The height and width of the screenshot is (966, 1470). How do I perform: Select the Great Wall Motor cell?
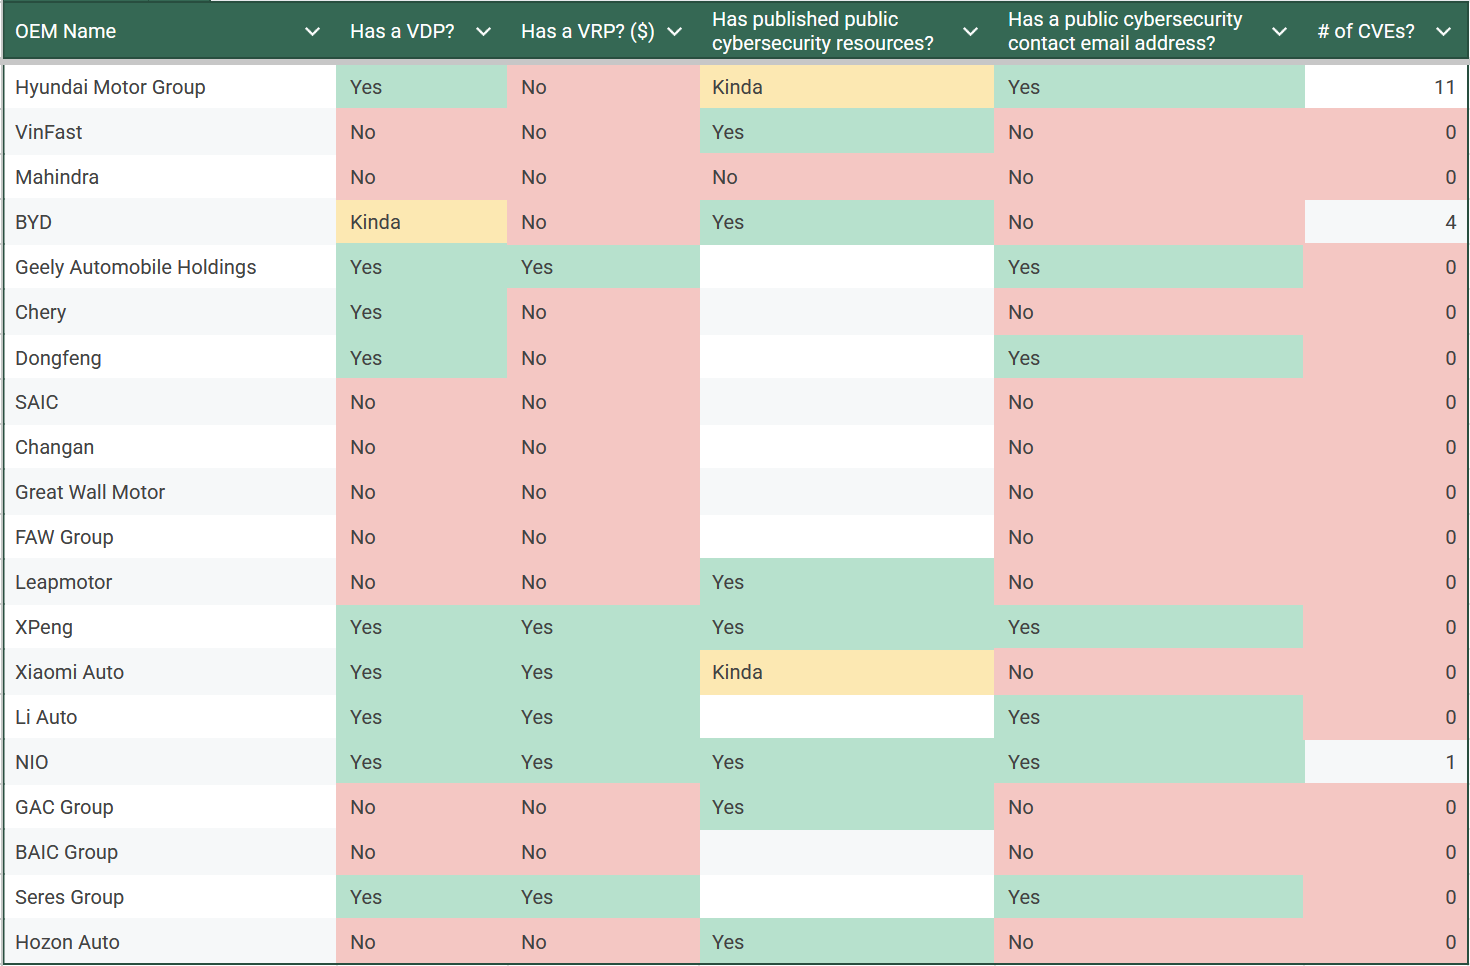coord(170,492)
